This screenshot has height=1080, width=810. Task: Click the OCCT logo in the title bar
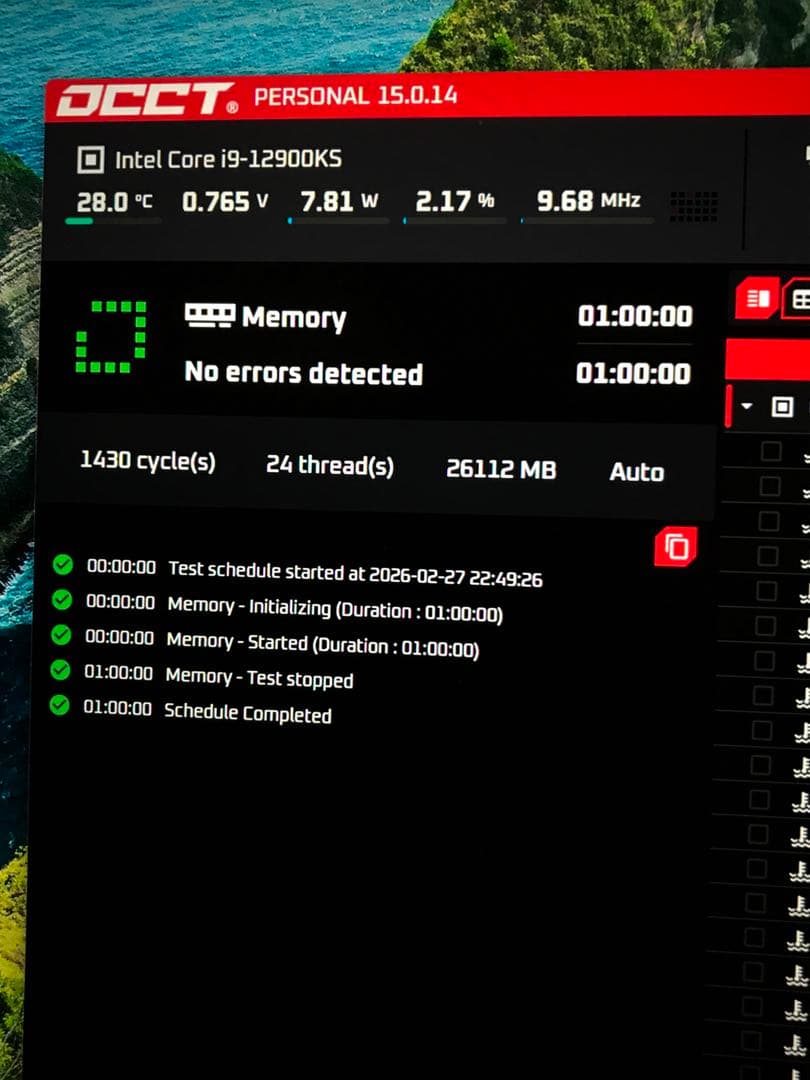coord(147,99)
